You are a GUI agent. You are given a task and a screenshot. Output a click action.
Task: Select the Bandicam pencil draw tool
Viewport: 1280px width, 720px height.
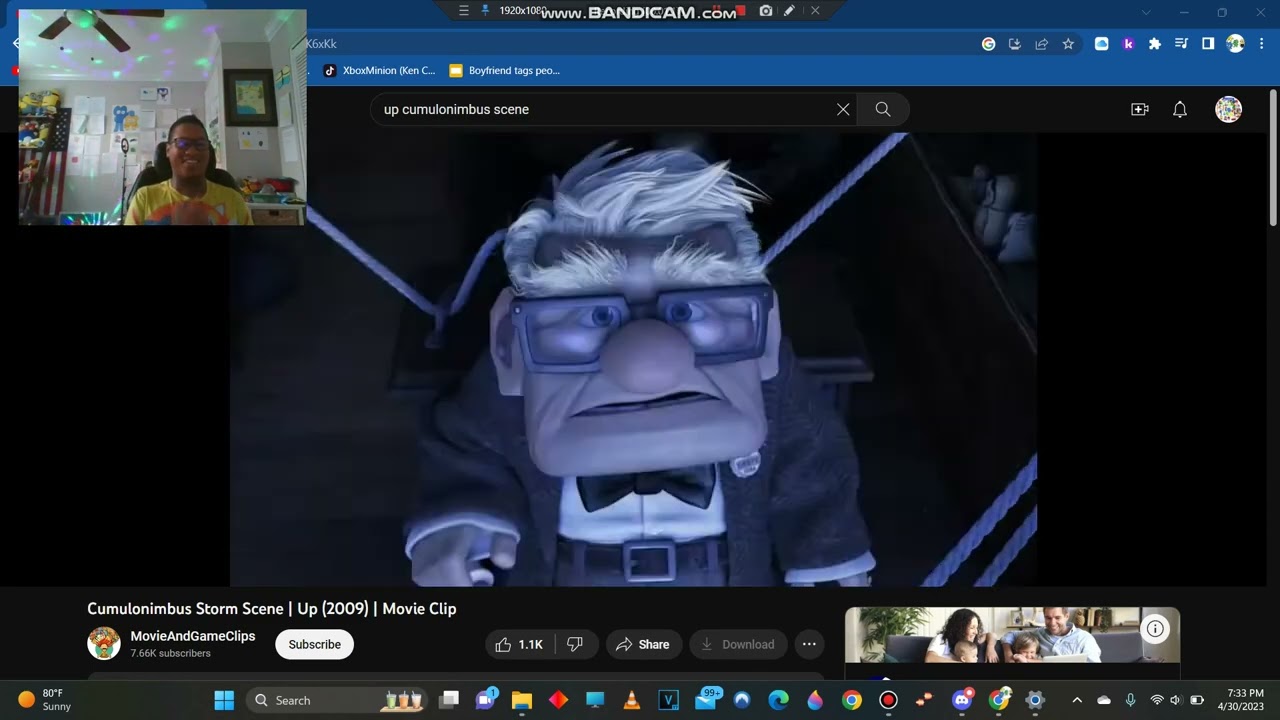790,10
